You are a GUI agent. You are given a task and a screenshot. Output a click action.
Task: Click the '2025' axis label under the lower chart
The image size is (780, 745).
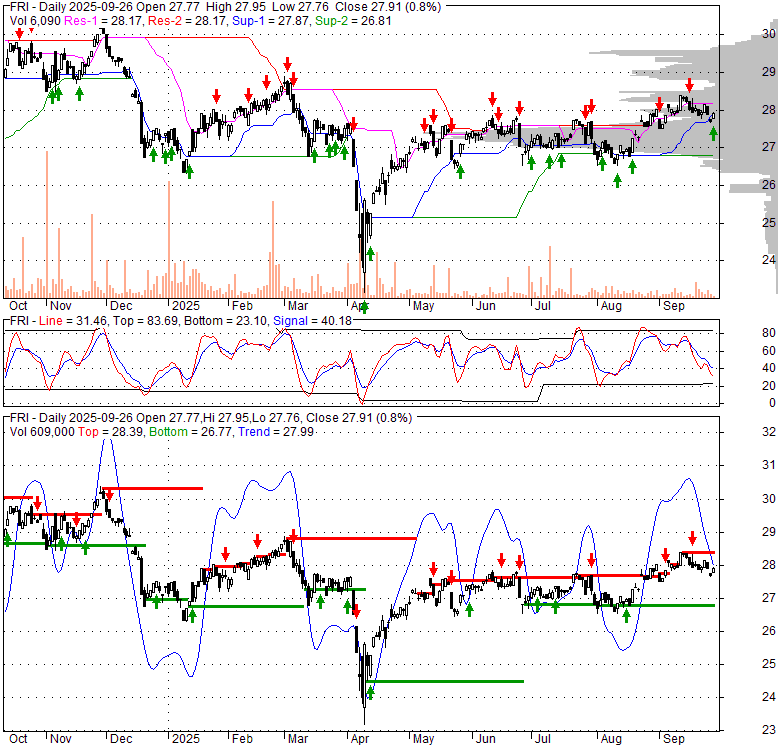[x=186, y=739]
